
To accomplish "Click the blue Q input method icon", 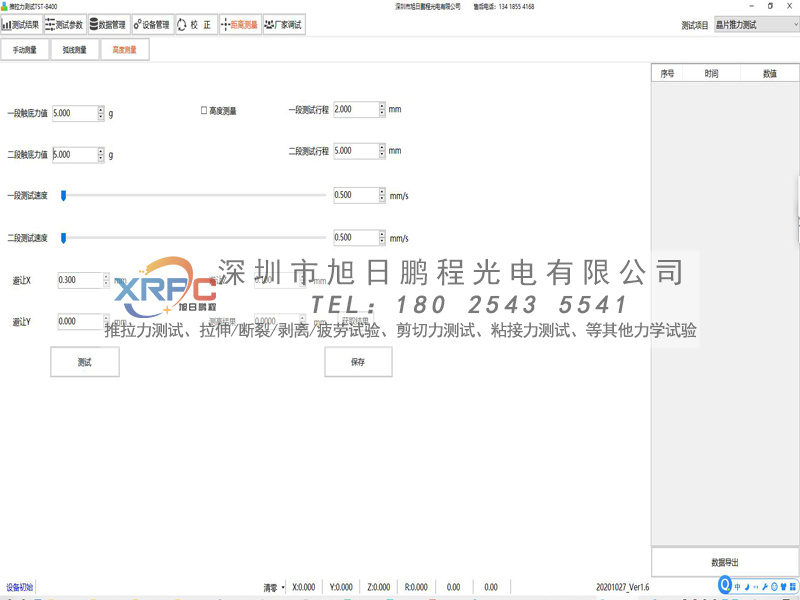I will coord(724,585).
